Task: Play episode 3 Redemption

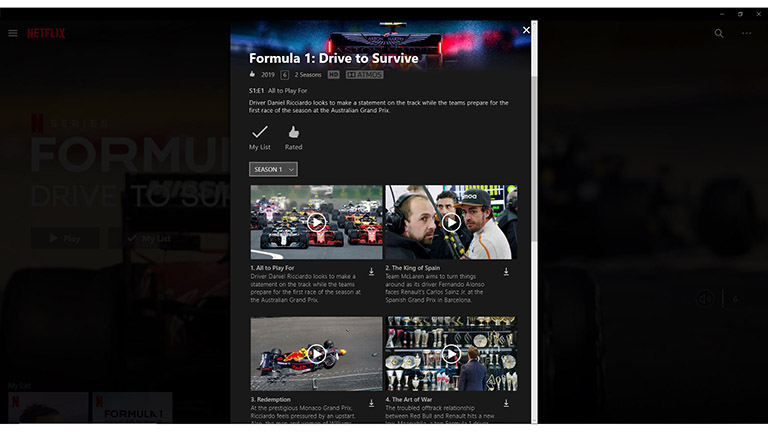Action: (316, 354)
